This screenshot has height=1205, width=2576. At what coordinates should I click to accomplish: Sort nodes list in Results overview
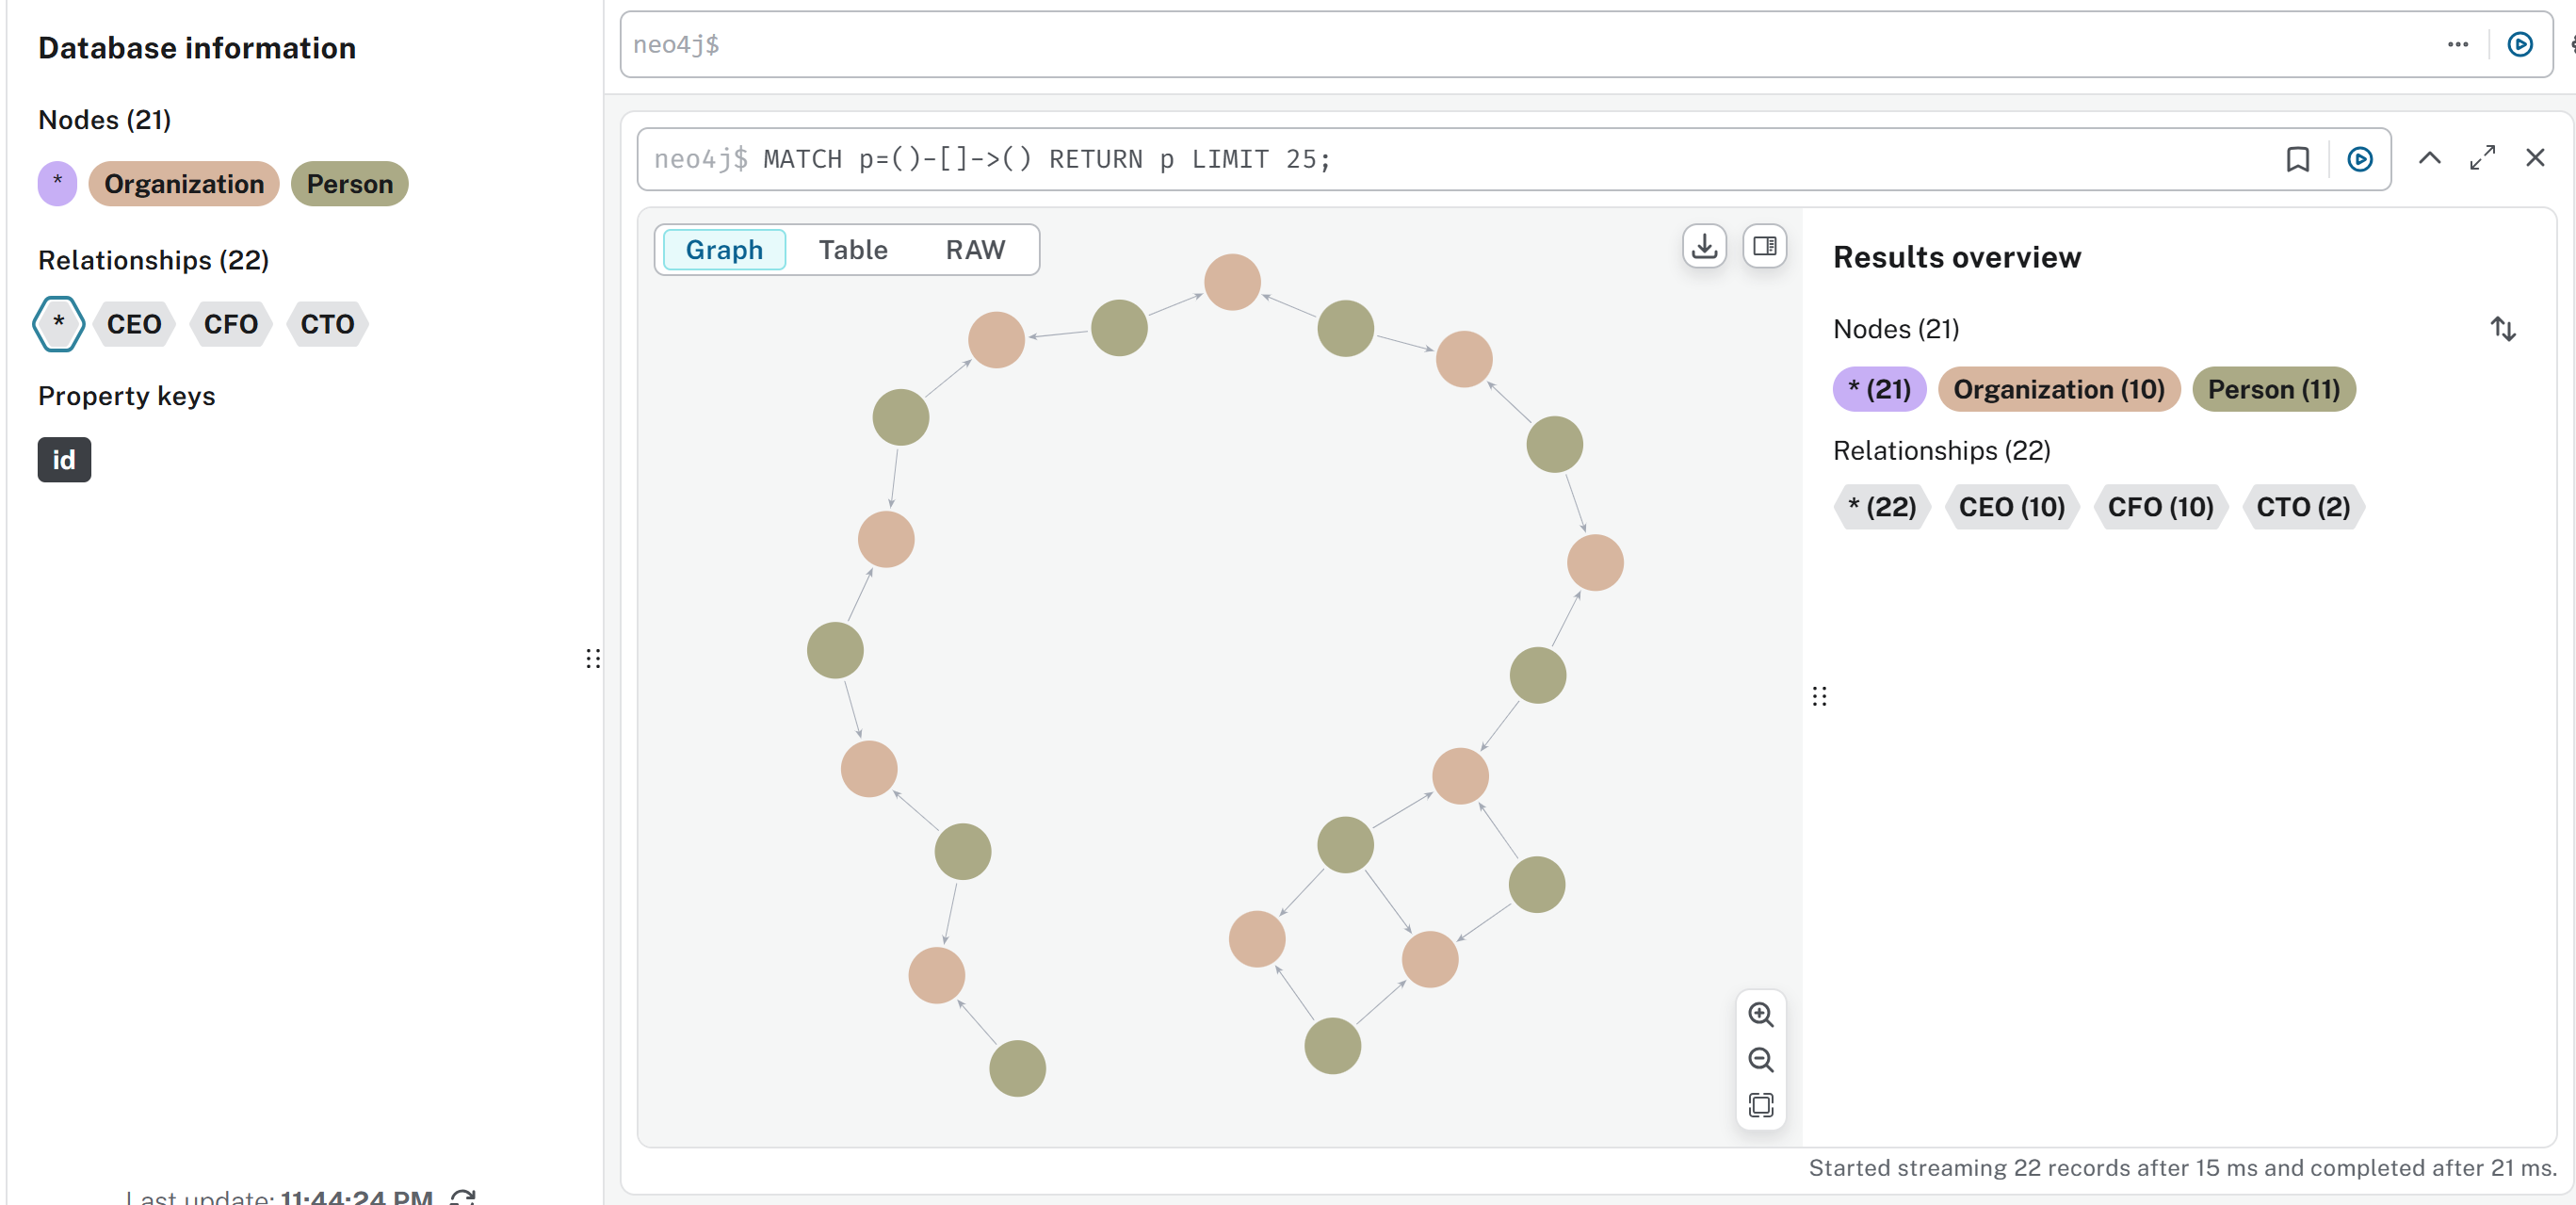2502,329
